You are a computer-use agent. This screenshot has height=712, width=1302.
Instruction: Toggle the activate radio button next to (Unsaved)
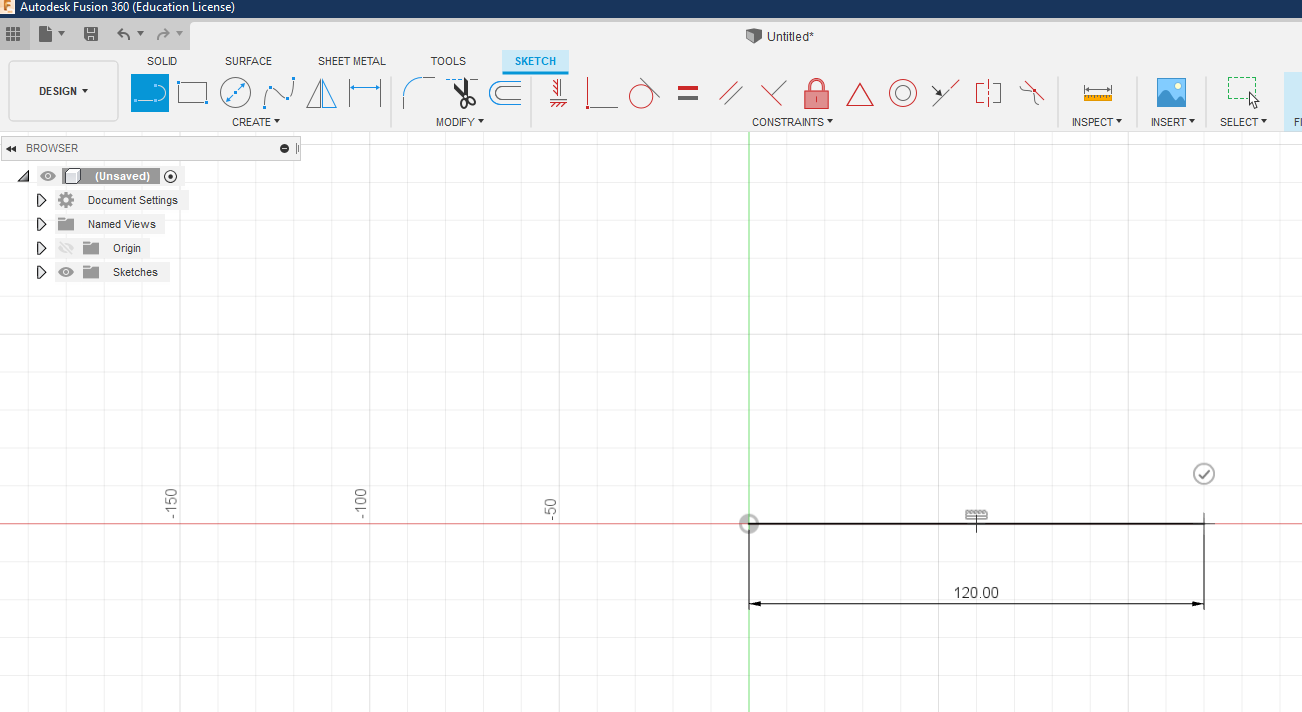click(x=171, y=176)
